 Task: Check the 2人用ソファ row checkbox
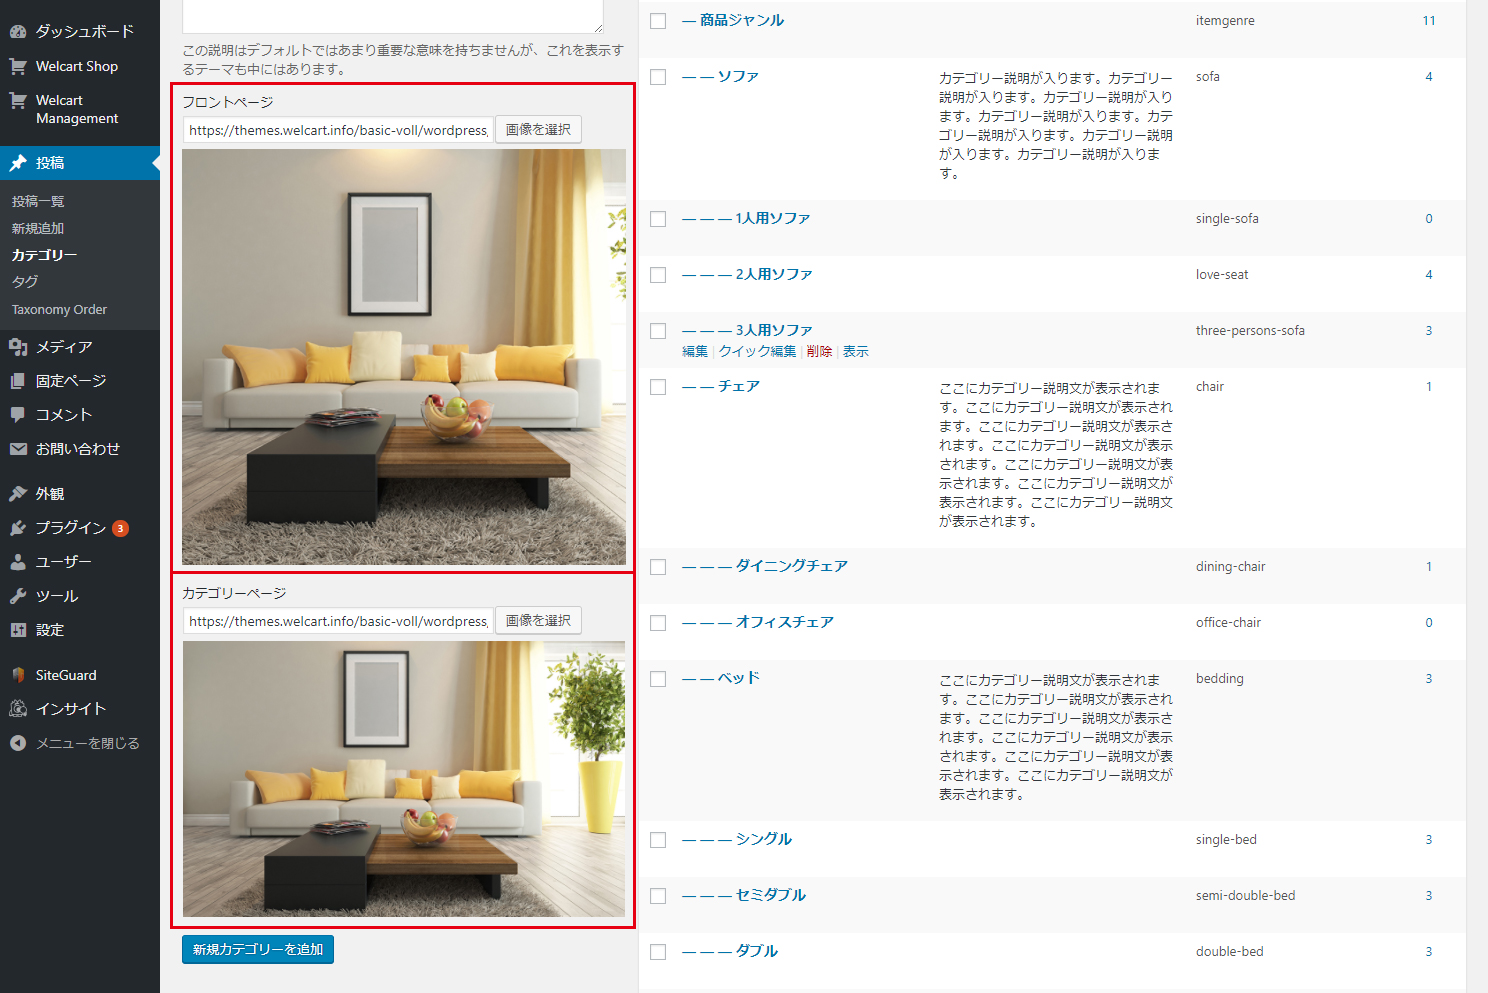[658, 275]
